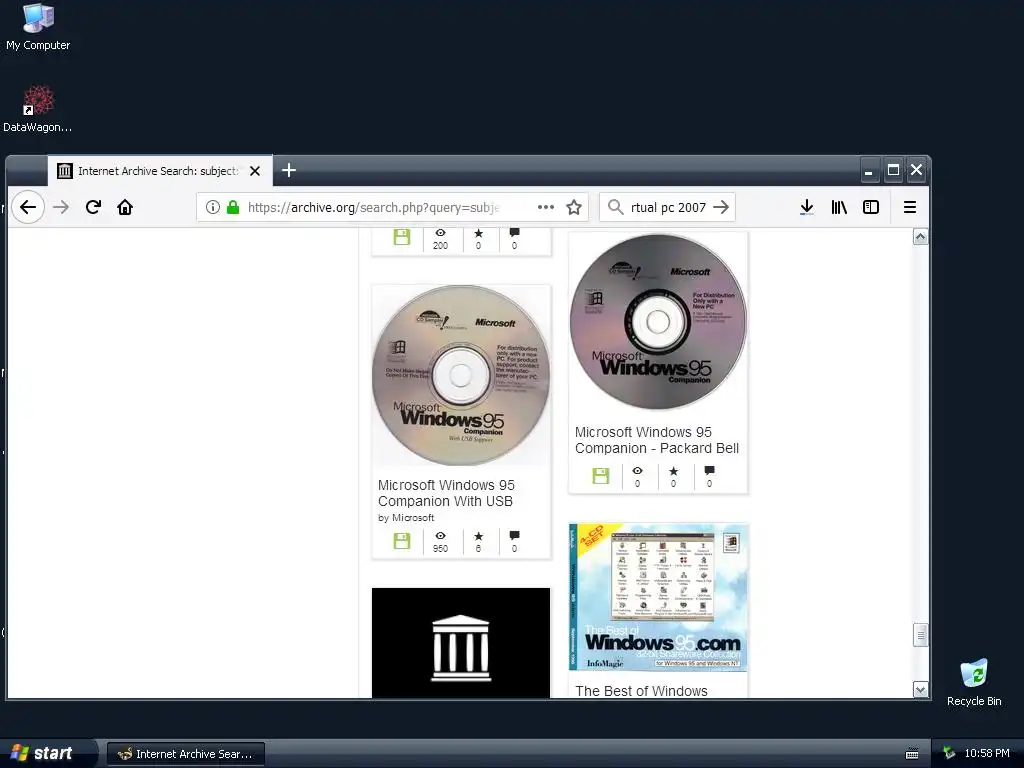The width and height of the screenshot is (1024, 768).
Task: Open My Computer desktop icon
Action: (x=38, y=27)
